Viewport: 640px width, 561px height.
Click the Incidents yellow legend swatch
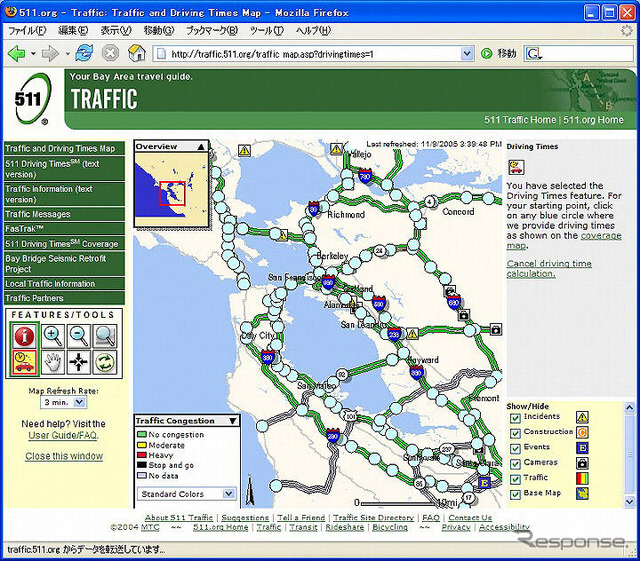[x=582, y=417]
